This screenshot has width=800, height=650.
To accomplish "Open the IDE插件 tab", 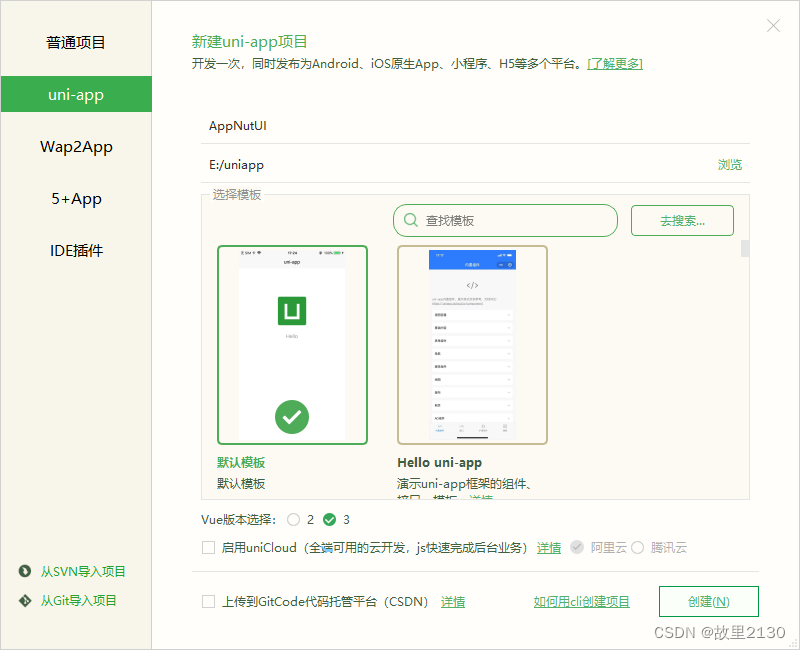I will (76, 251).
